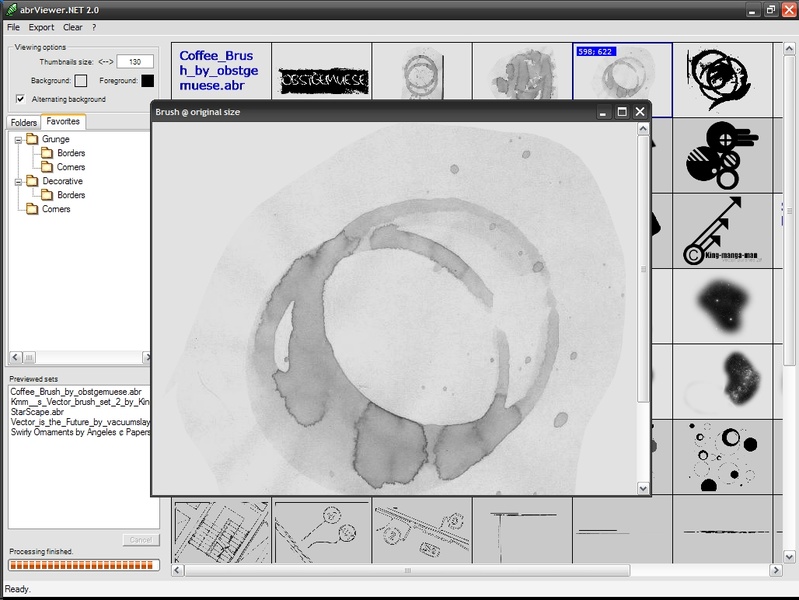Viewport: 799px width, 600px height.
Task: Select the King-manga-man arrow brush thumbnail
Action: [722, 230]
